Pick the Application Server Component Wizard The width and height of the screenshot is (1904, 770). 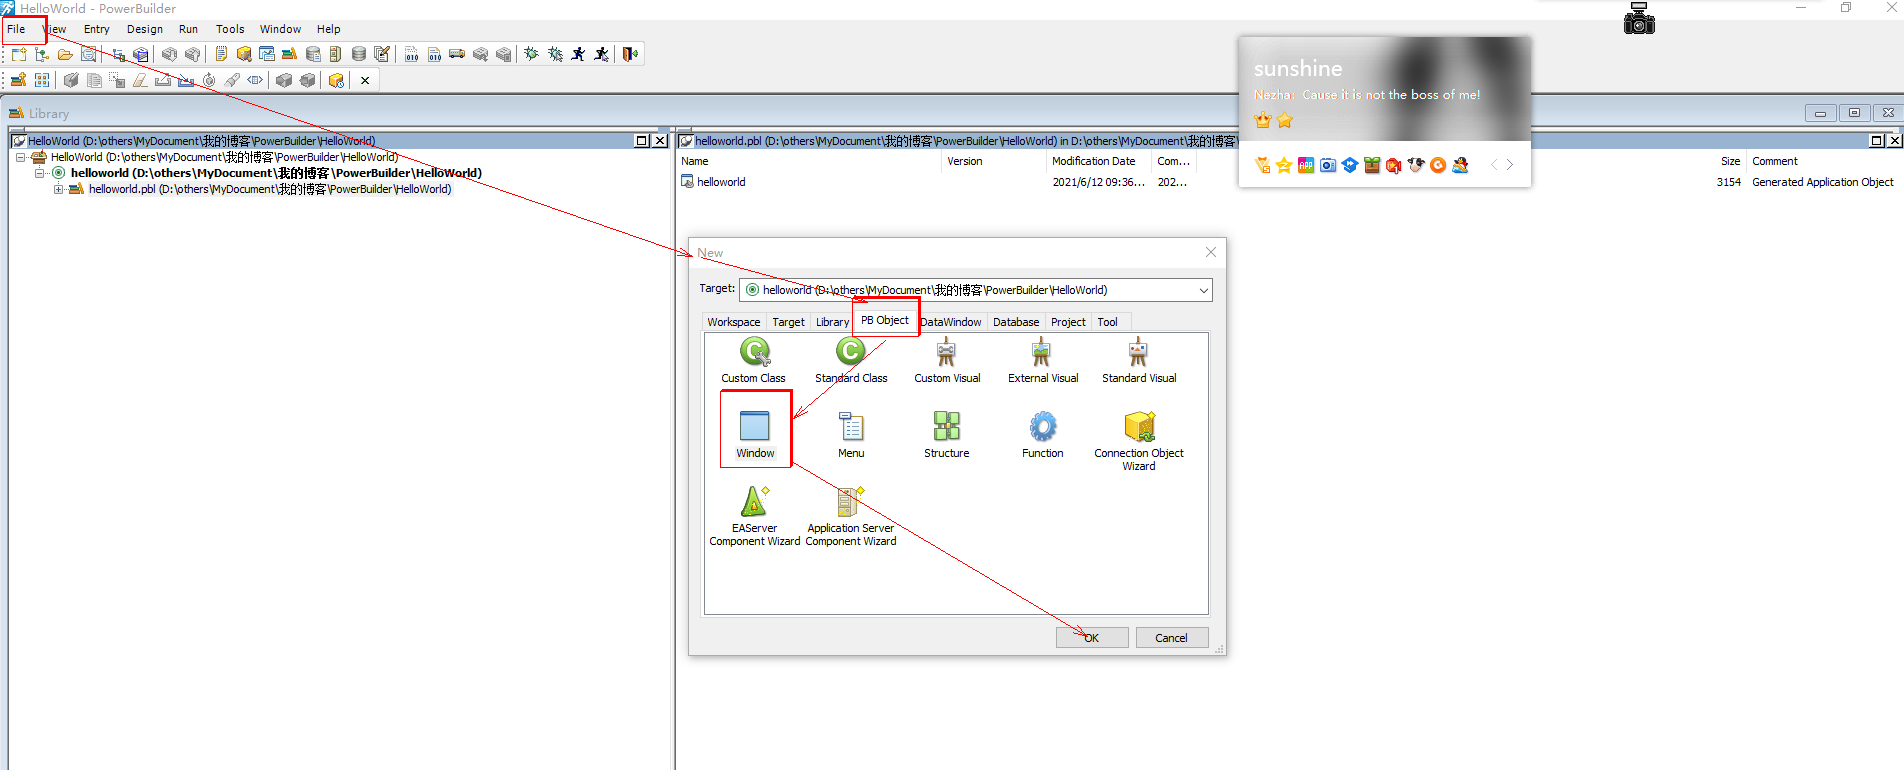(x=850, y=501)
